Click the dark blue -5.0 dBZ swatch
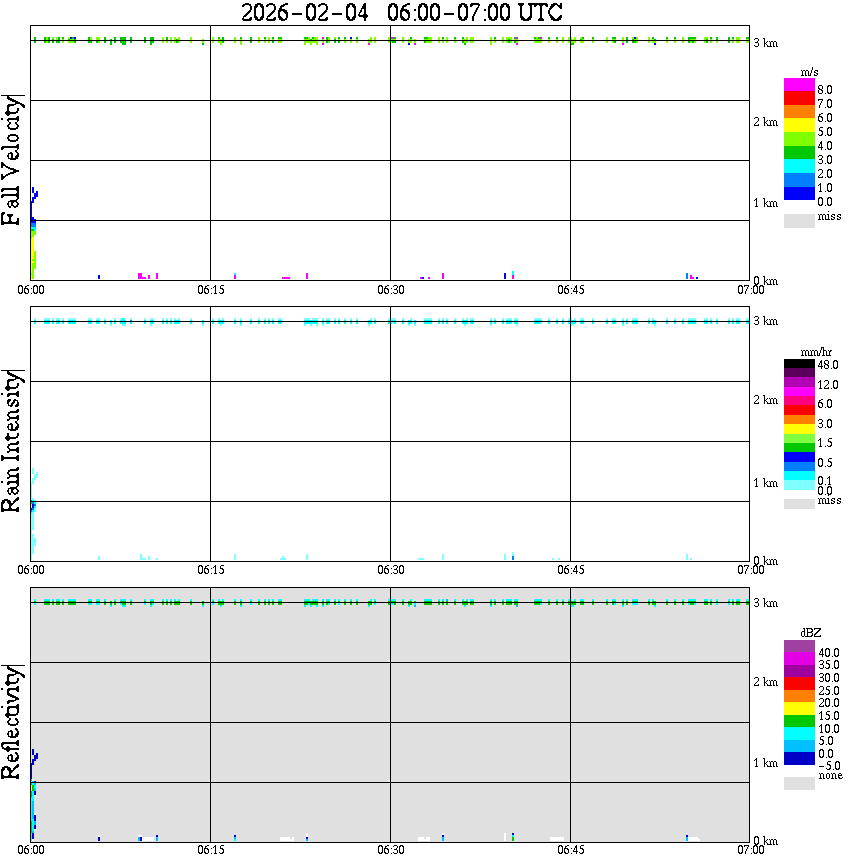This screenshot has height=868, width=850. tap(799, 758)
